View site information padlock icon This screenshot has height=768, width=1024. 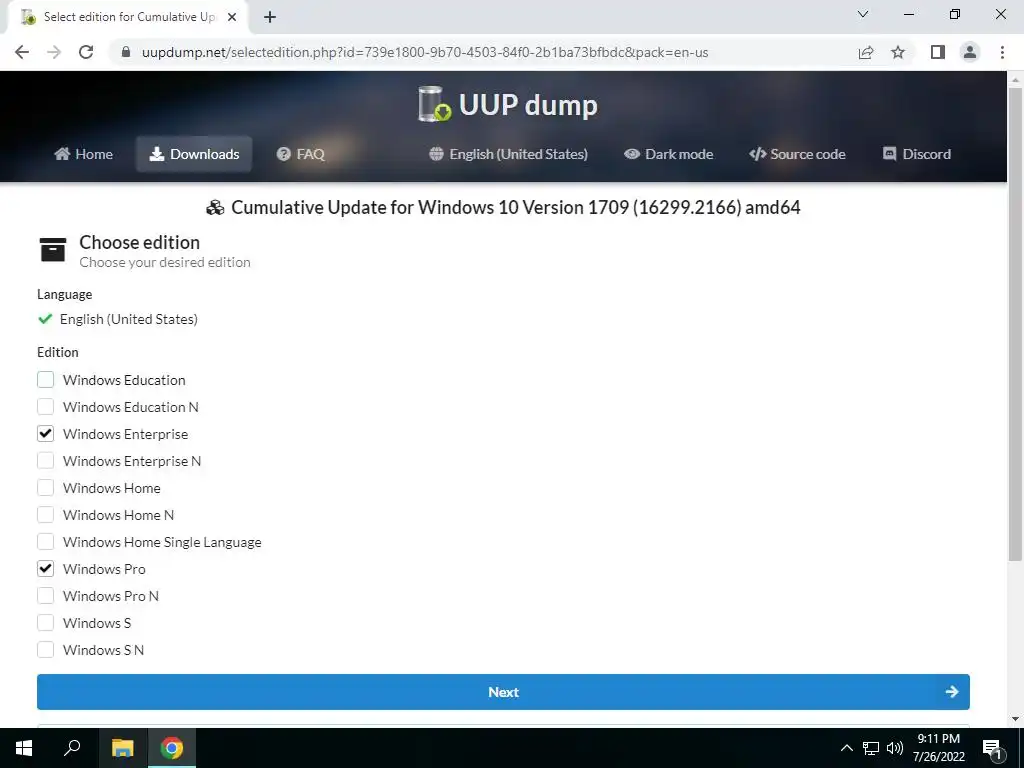[126, 52]
